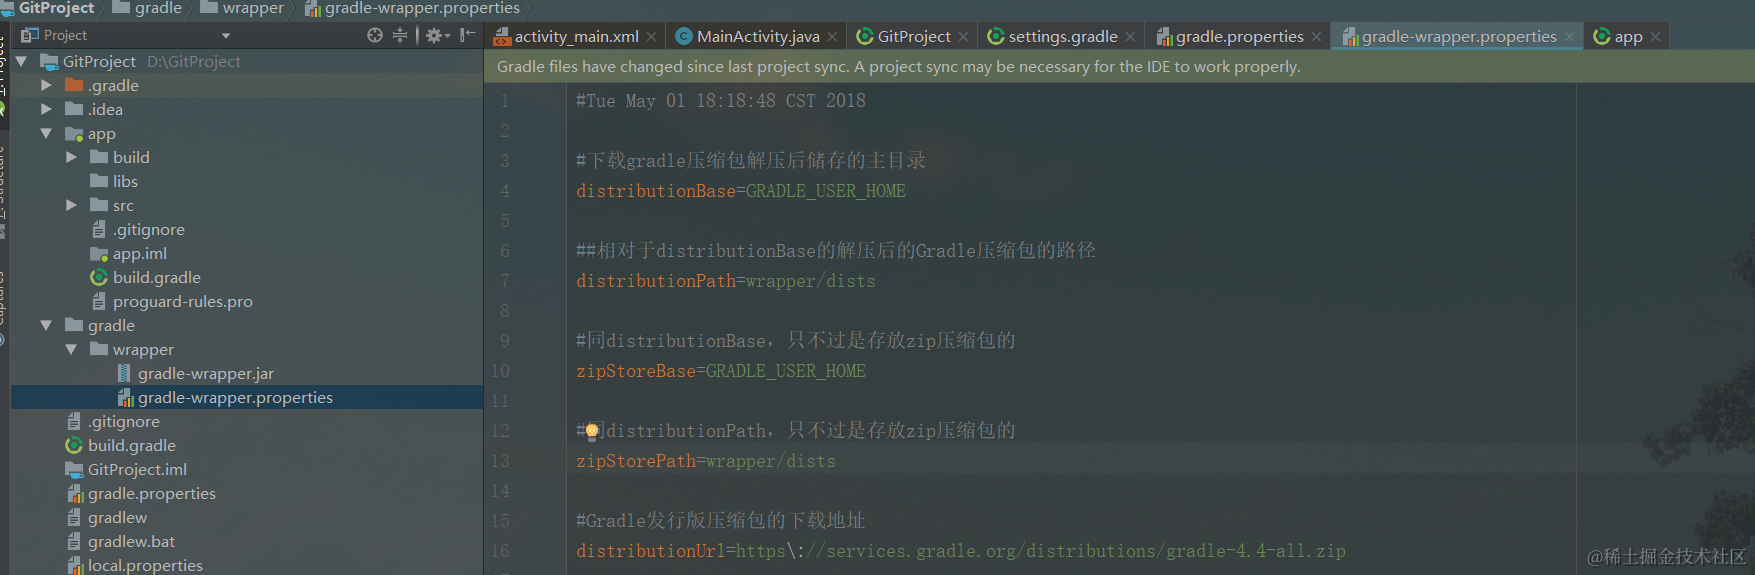Open the Project view dropdown
1755x575 pixels.
[x=226, y=36]
